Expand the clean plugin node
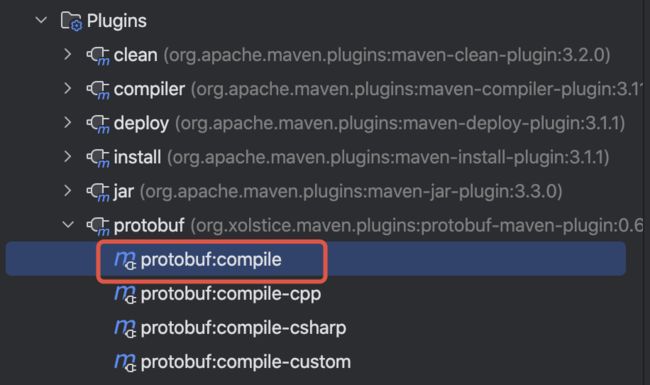This screenshot has height=385, width=650. point(68,54)
